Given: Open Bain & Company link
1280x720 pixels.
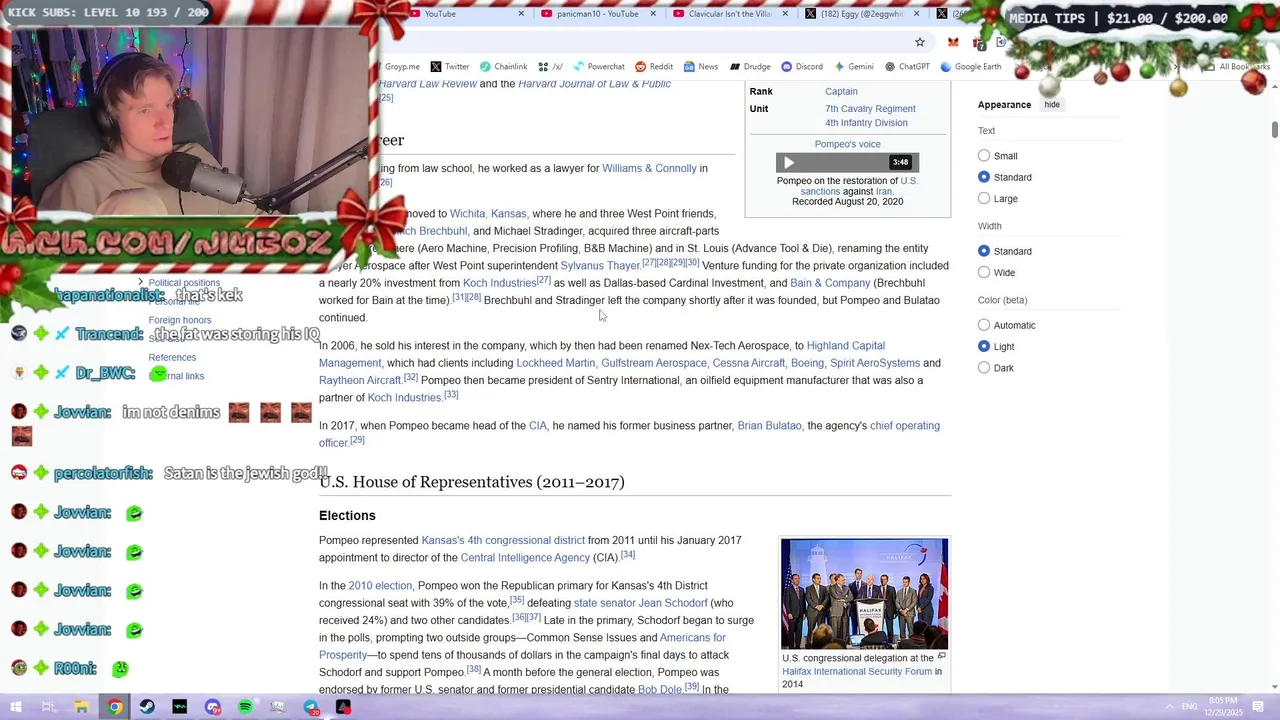Looking at the screenshot, I should [x=830, y=283].
